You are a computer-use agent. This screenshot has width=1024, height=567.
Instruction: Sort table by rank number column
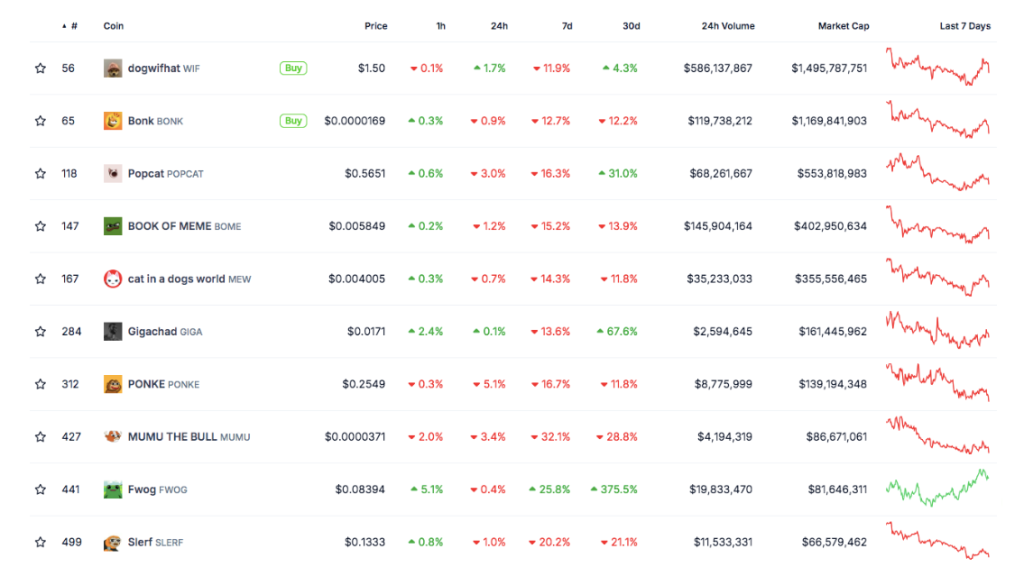click(x=73, y=26)
